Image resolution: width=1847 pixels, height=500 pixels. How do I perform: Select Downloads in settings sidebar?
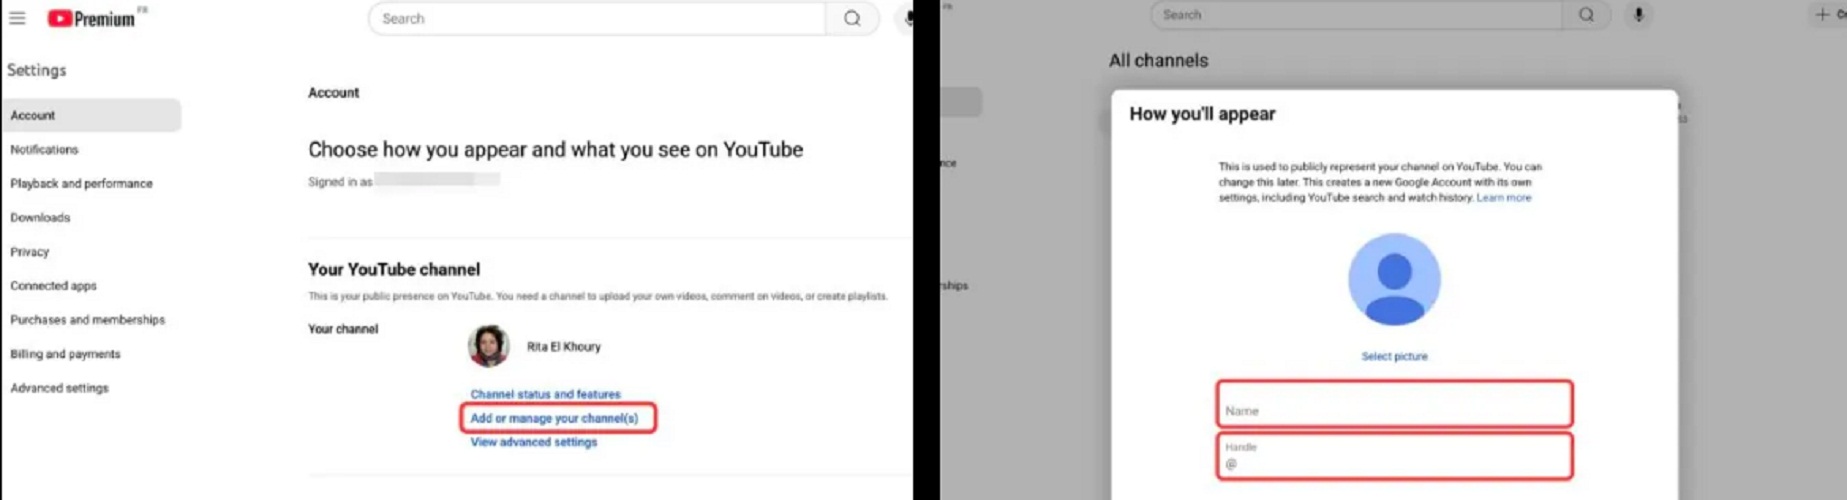click(40, 217)
